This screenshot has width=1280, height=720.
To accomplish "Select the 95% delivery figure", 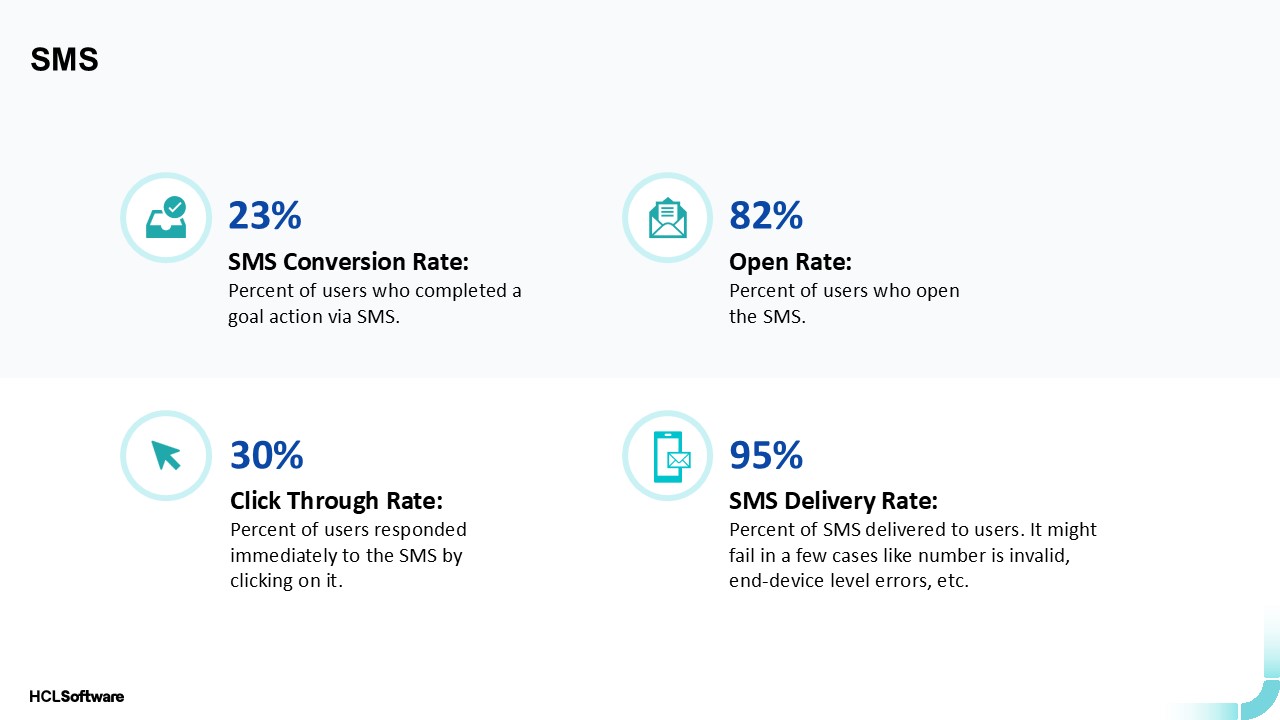I will coord(766,456).
